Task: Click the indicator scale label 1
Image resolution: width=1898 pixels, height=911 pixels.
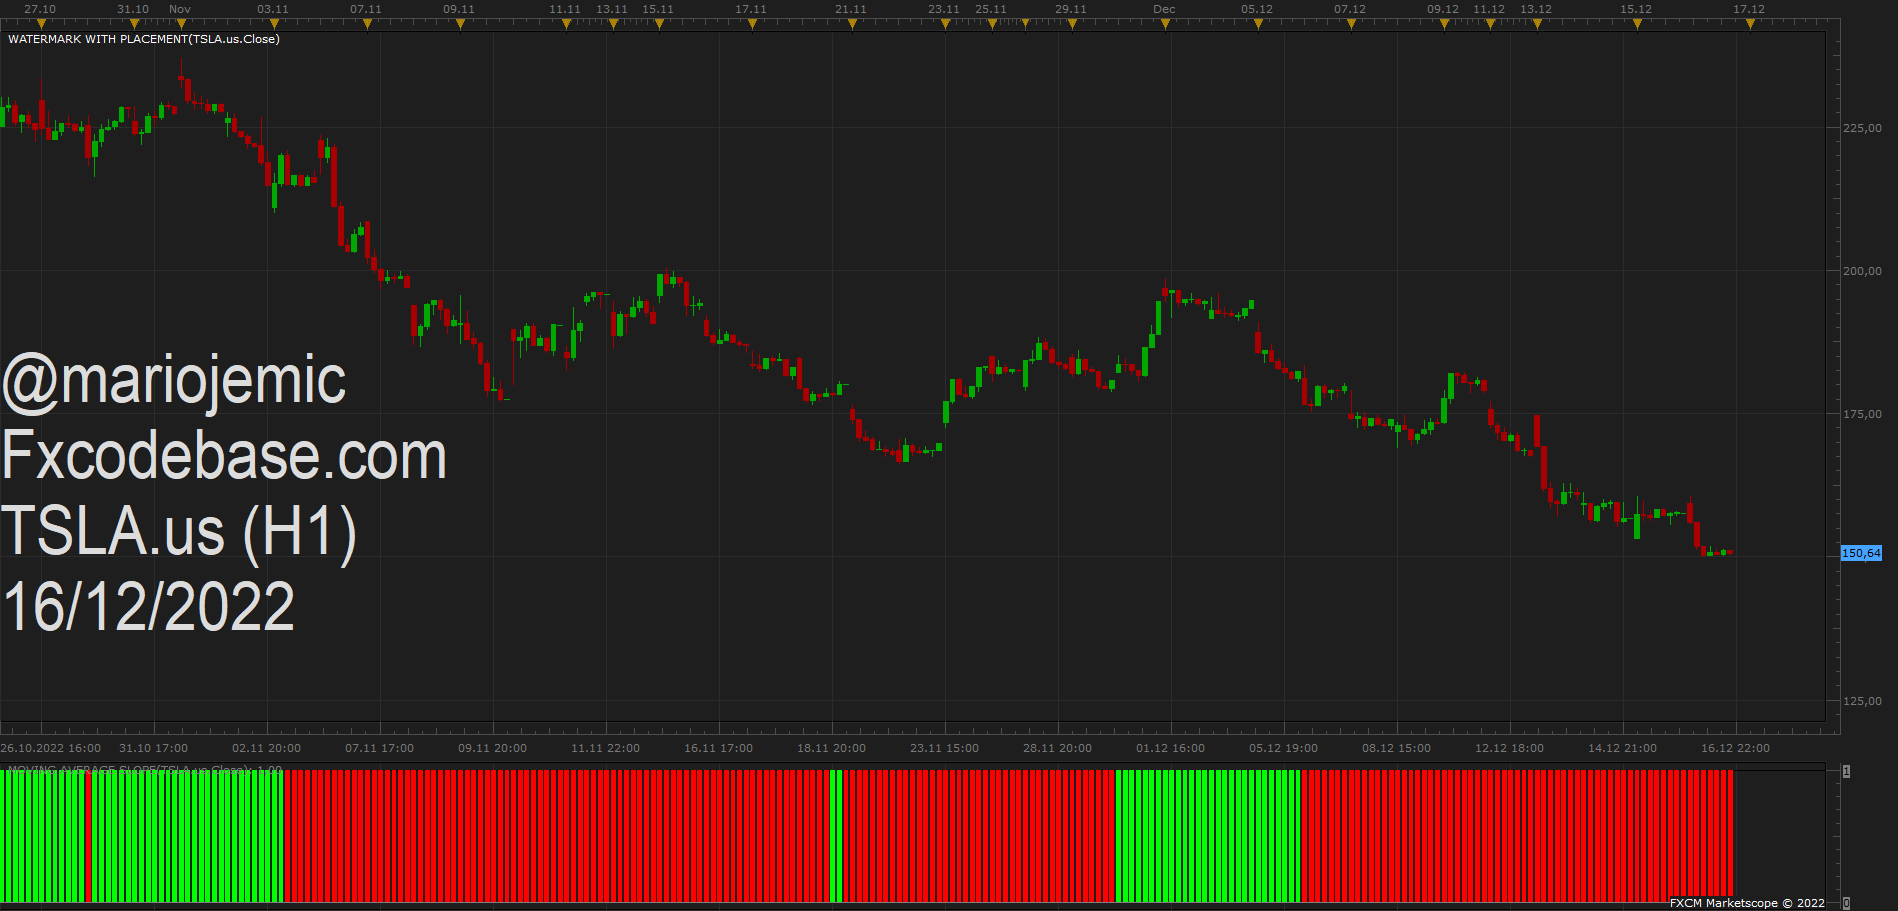Action: click(1846, 771)
